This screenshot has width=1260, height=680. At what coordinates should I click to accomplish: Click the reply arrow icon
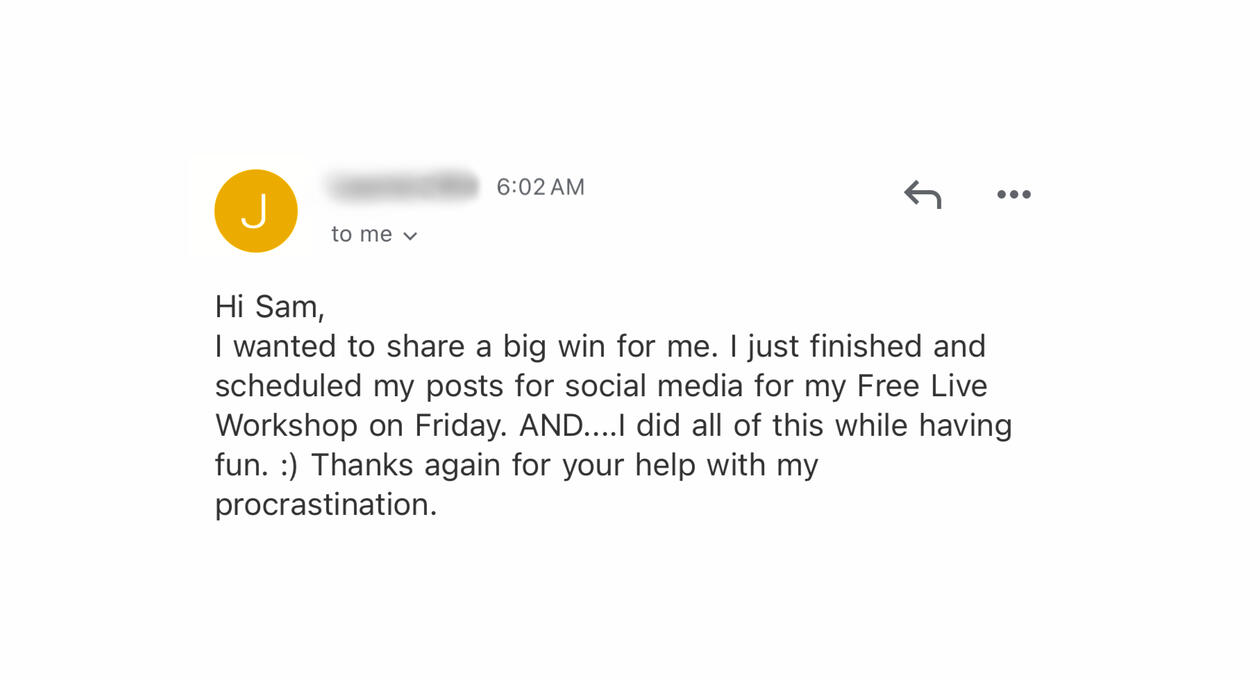click(x=922, y=194)
